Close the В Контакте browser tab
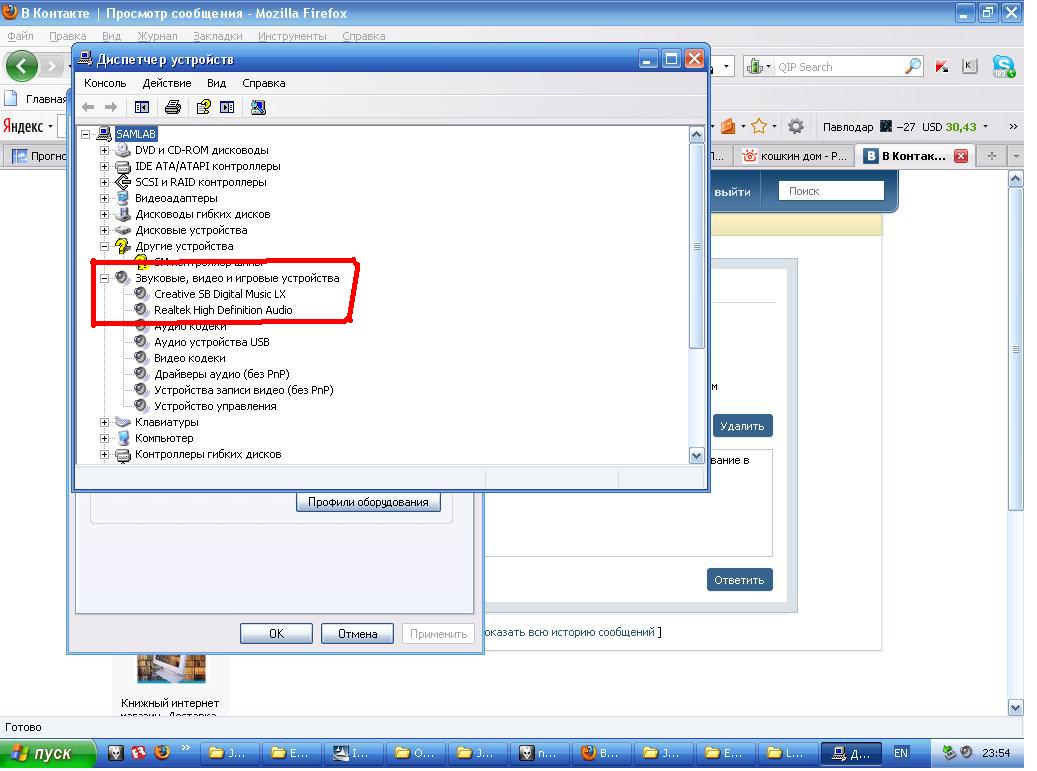Image resolution: width=1037 pixels, height=771 pixels. 961,156
